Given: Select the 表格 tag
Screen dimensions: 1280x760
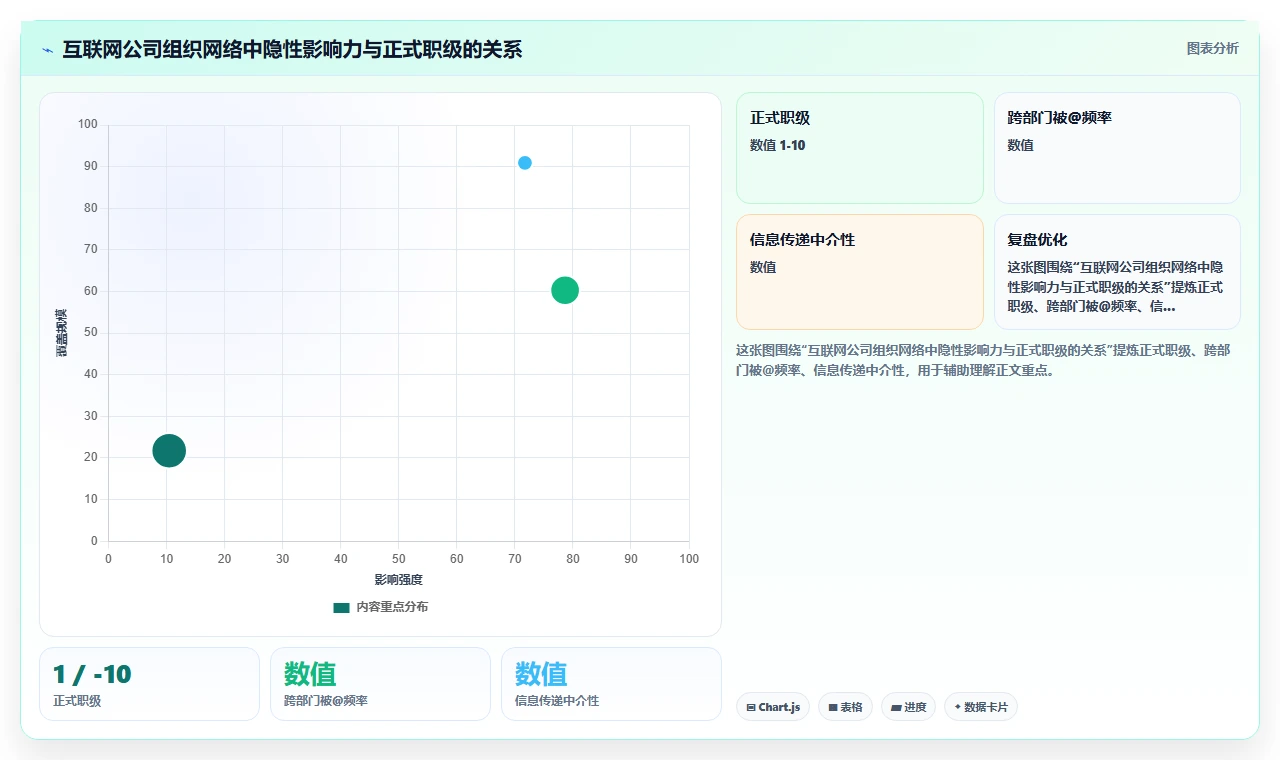Looking at the screenshot, I should point(845,707).
